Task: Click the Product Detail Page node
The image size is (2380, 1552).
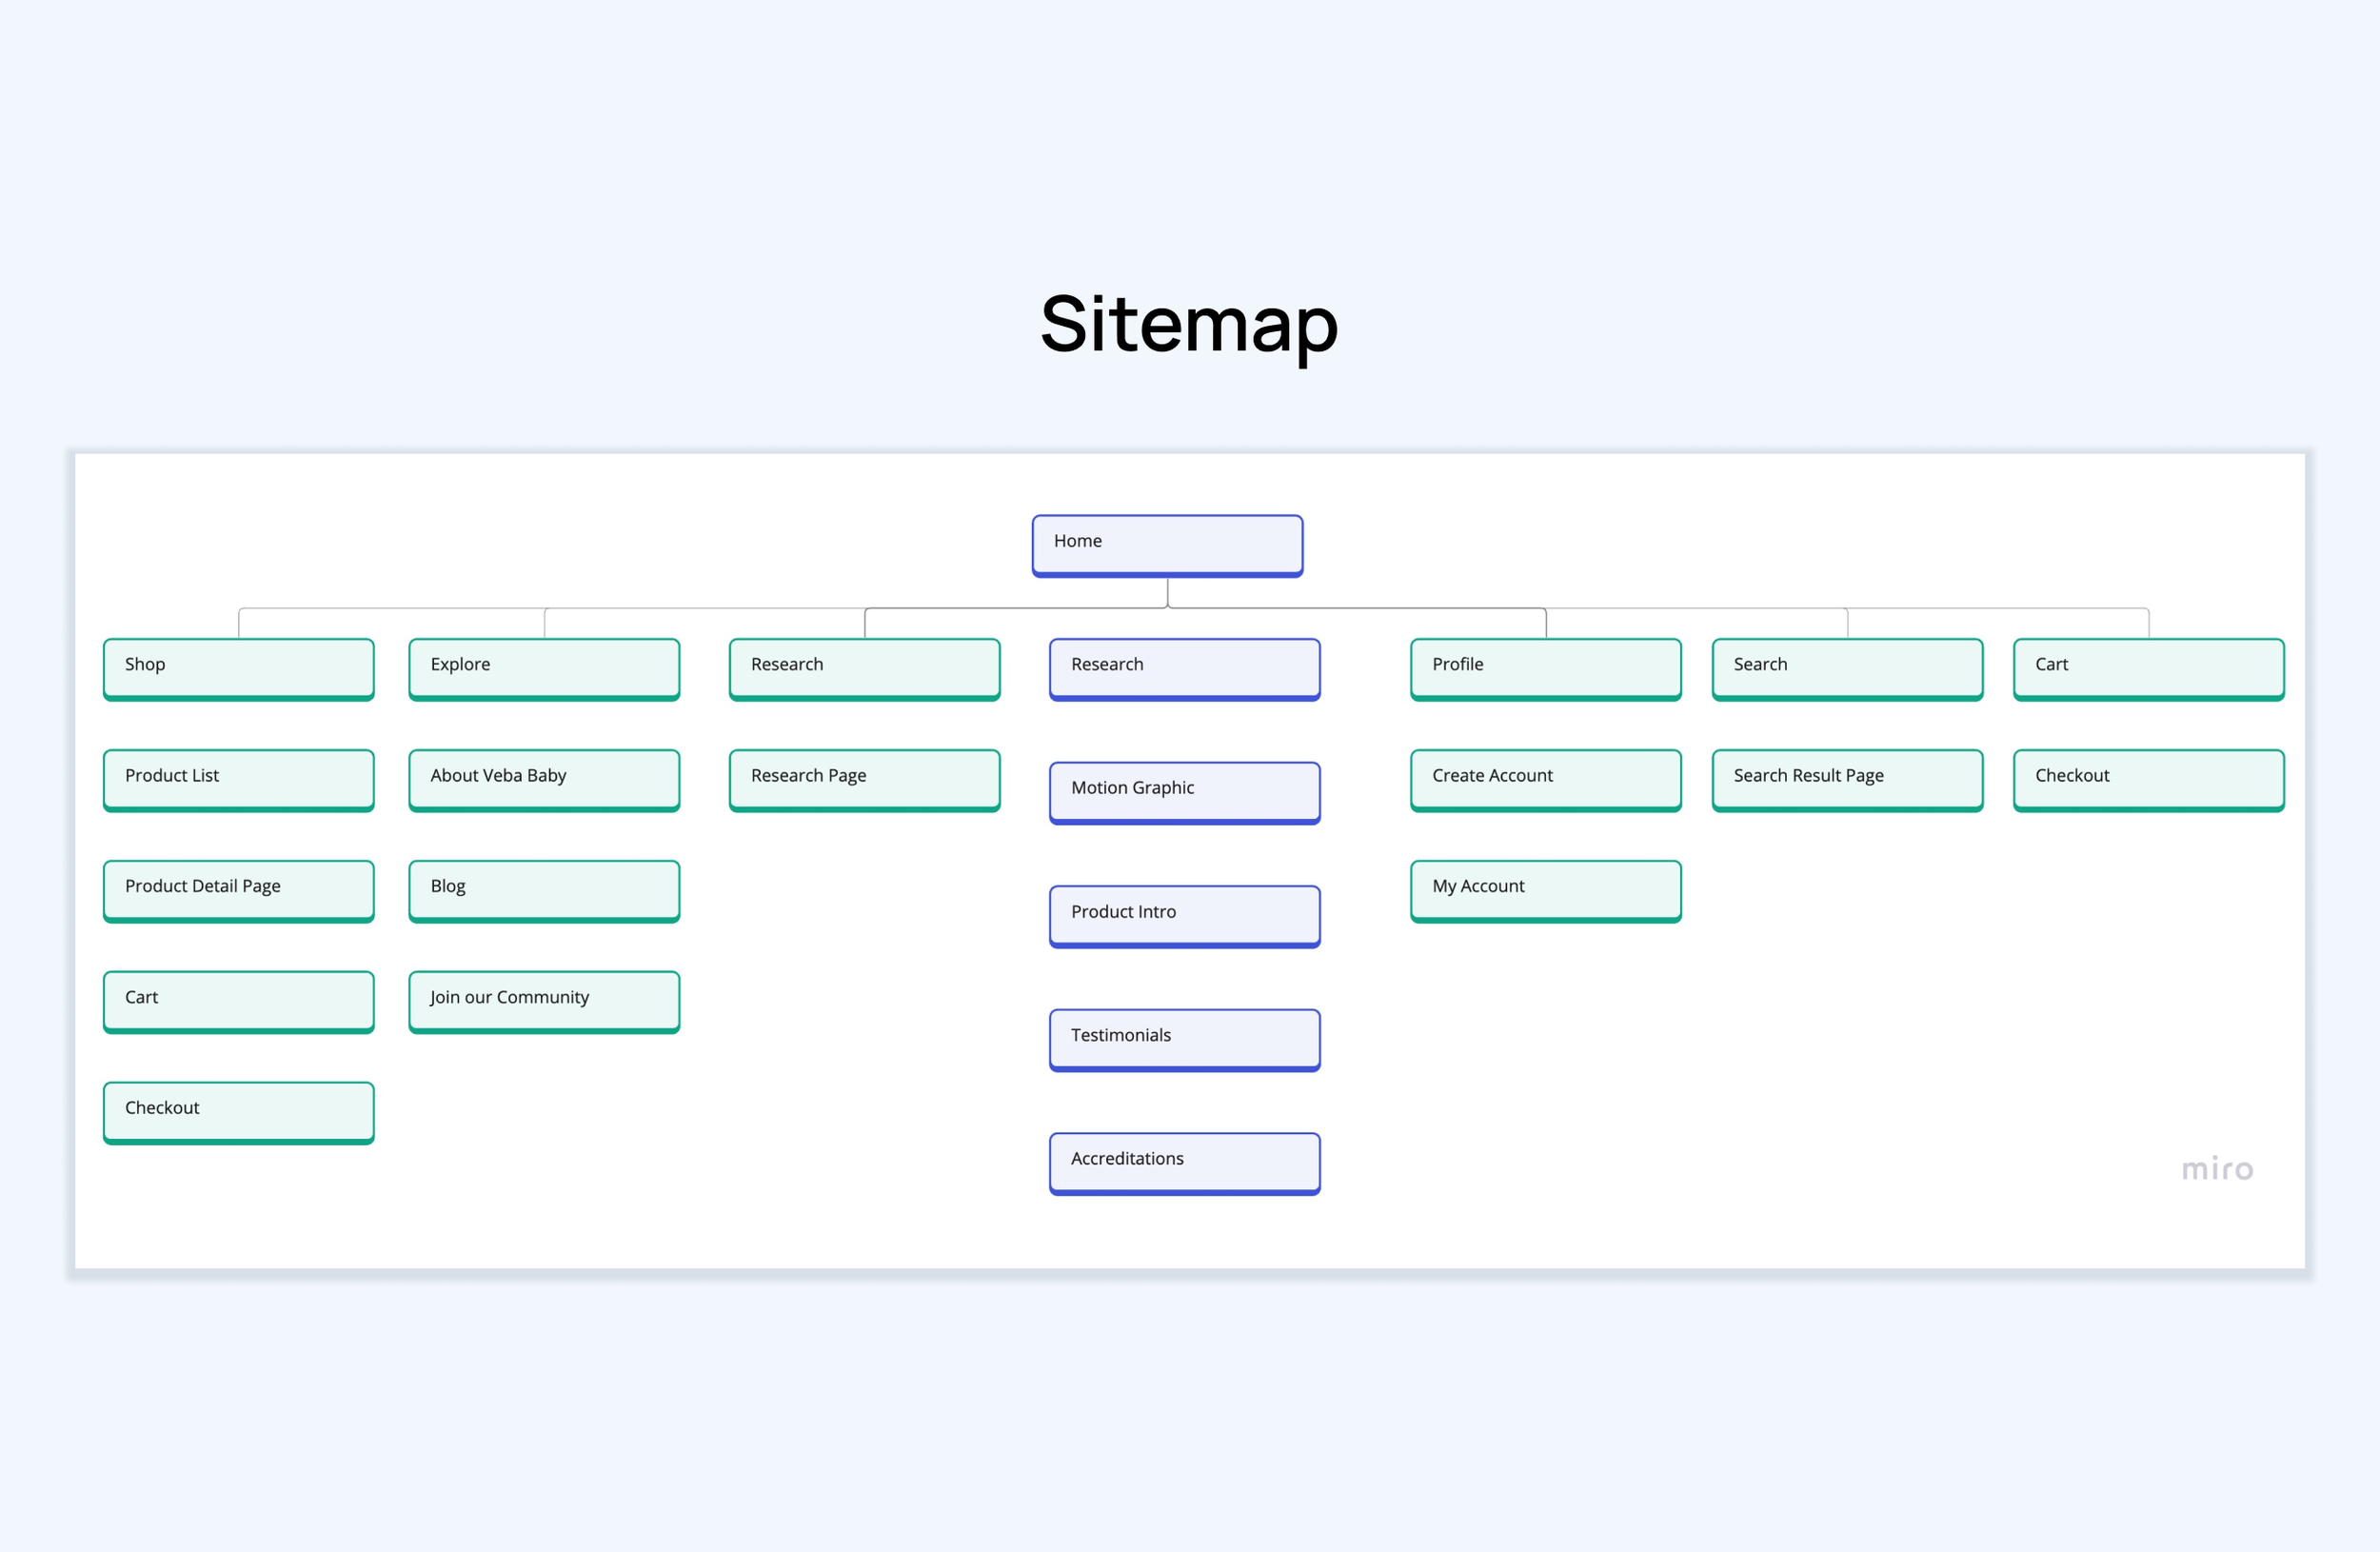Action: pos(239,891)
